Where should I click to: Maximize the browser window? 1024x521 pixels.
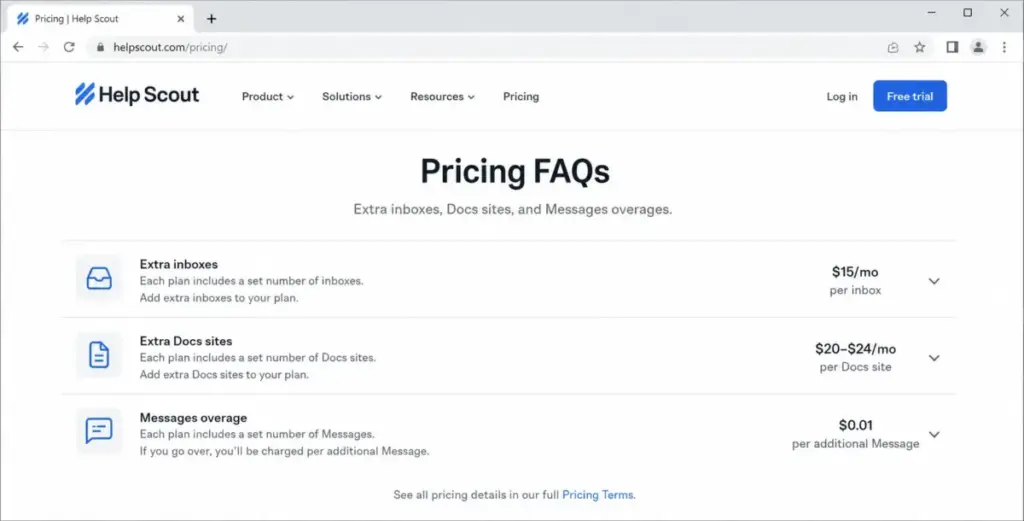968,12
